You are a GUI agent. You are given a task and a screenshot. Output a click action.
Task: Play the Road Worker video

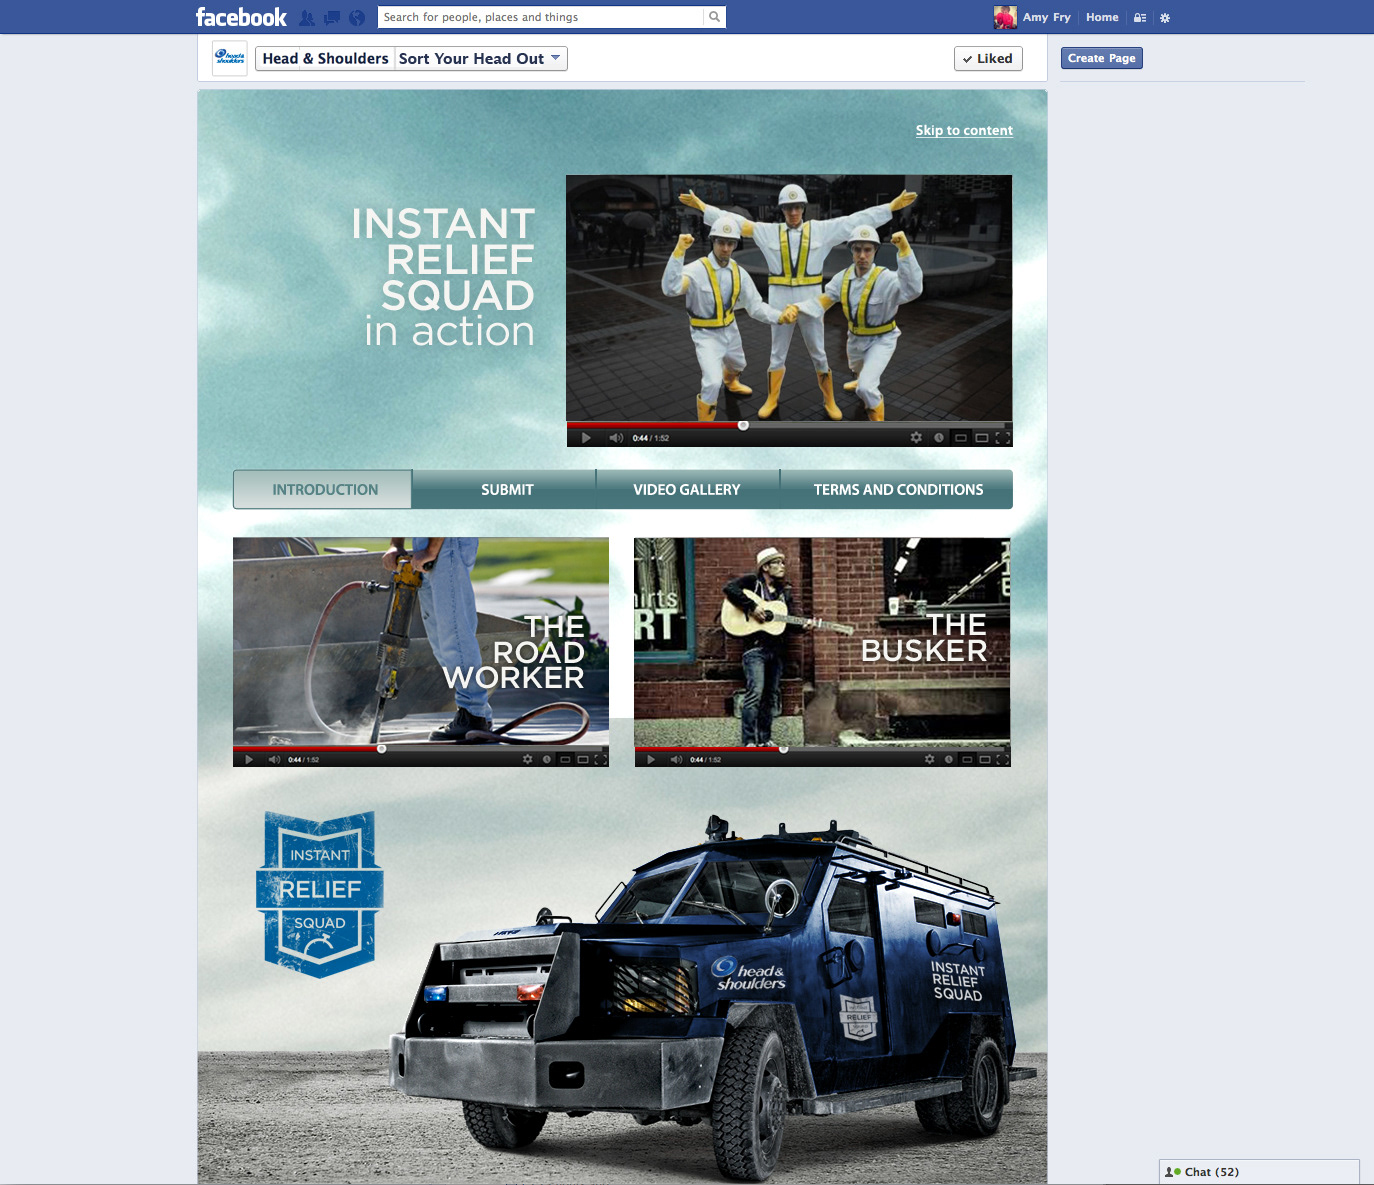pos(249,760)
